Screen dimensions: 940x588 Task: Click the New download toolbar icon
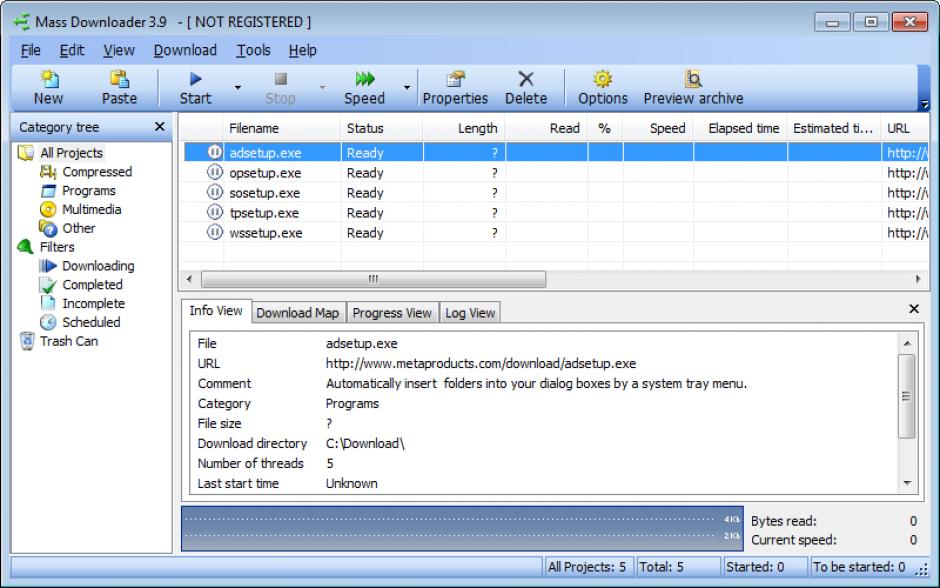point(49,79)
